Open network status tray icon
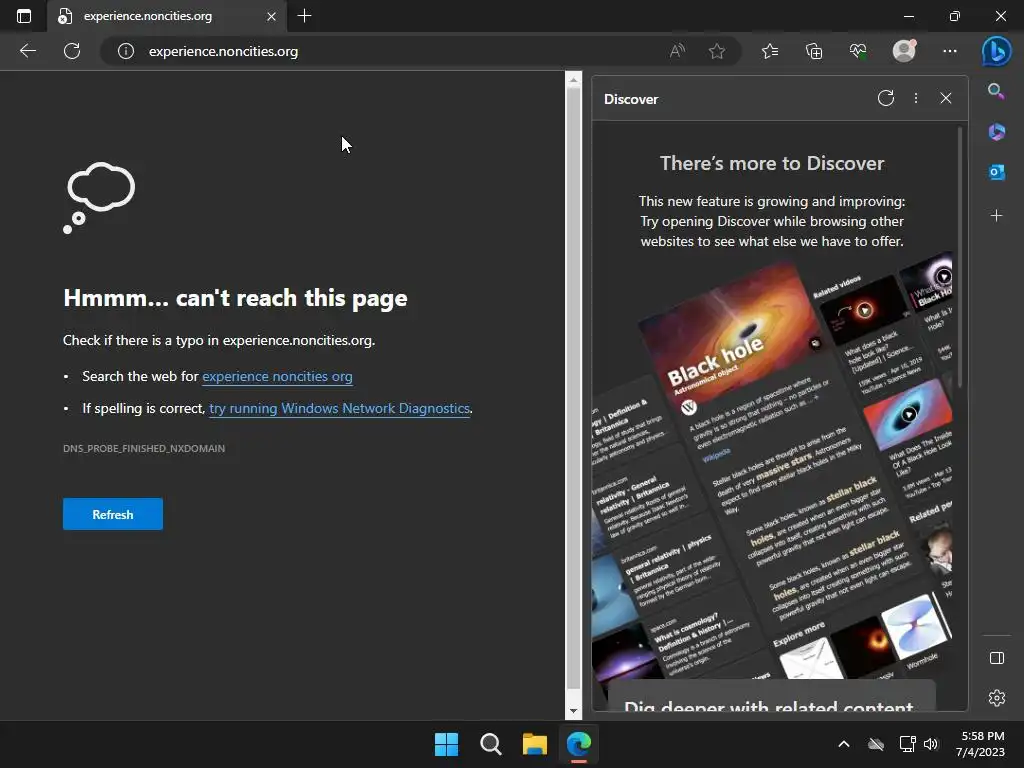This screenshot has width=1024, height=768. point(907,744)
